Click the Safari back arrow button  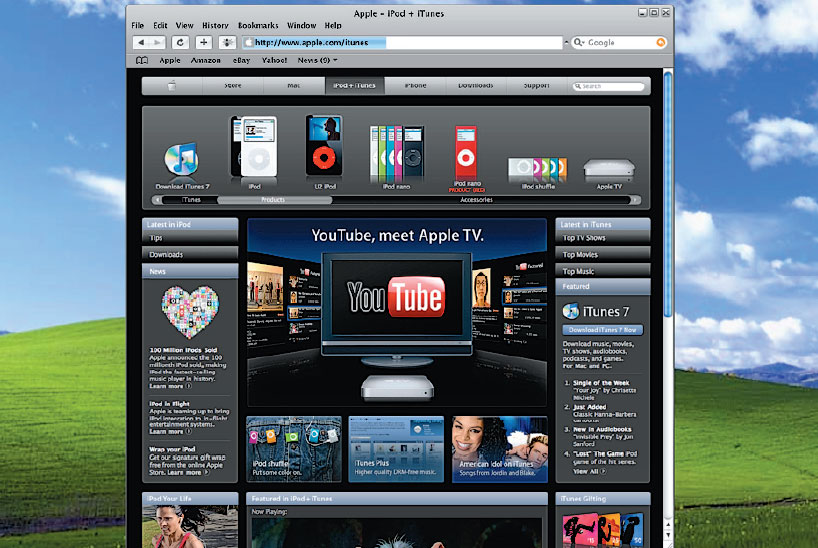pos(141,42)
